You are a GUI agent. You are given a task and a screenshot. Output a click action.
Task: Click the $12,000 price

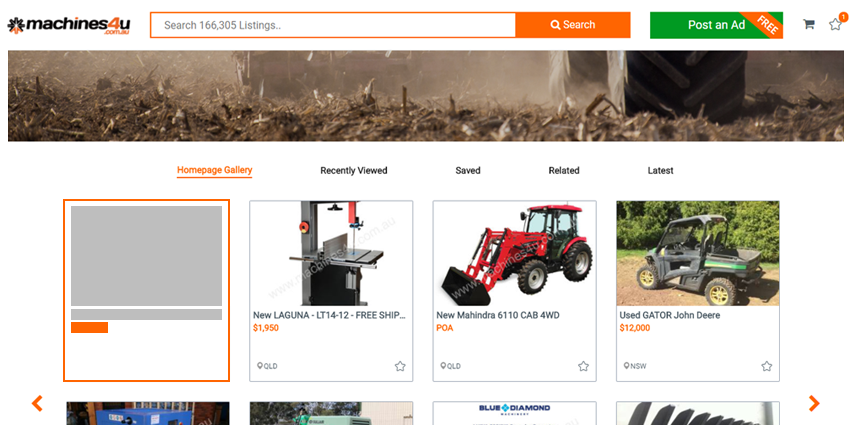[635, 328]
